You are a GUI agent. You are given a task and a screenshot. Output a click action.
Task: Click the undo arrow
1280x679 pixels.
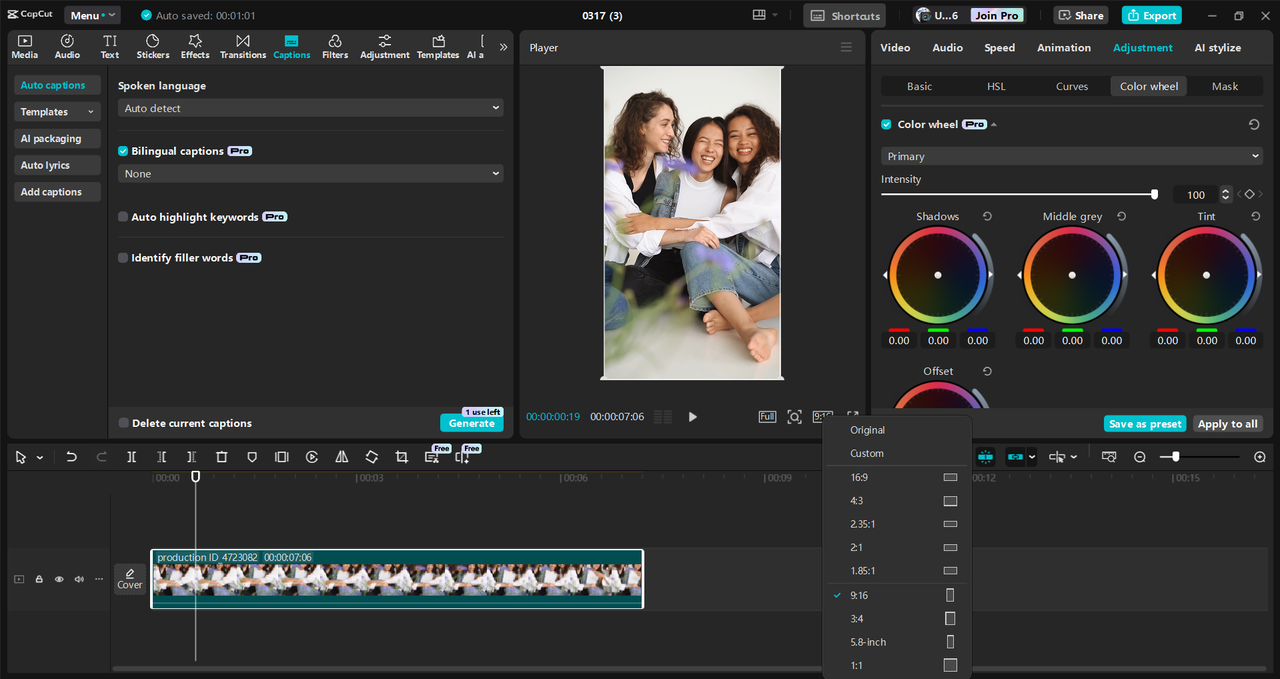[71, 457]
